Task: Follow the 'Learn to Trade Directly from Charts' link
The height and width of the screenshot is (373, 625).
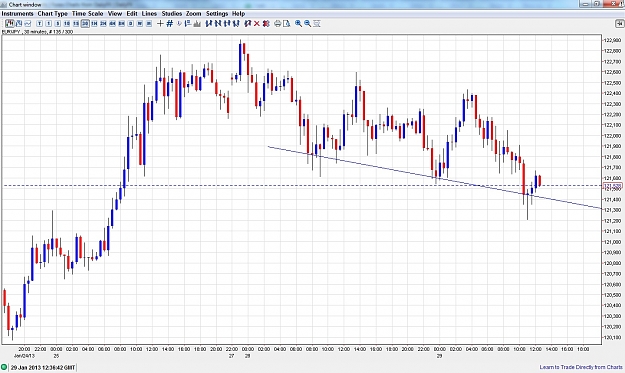Action: coord(581,367)
